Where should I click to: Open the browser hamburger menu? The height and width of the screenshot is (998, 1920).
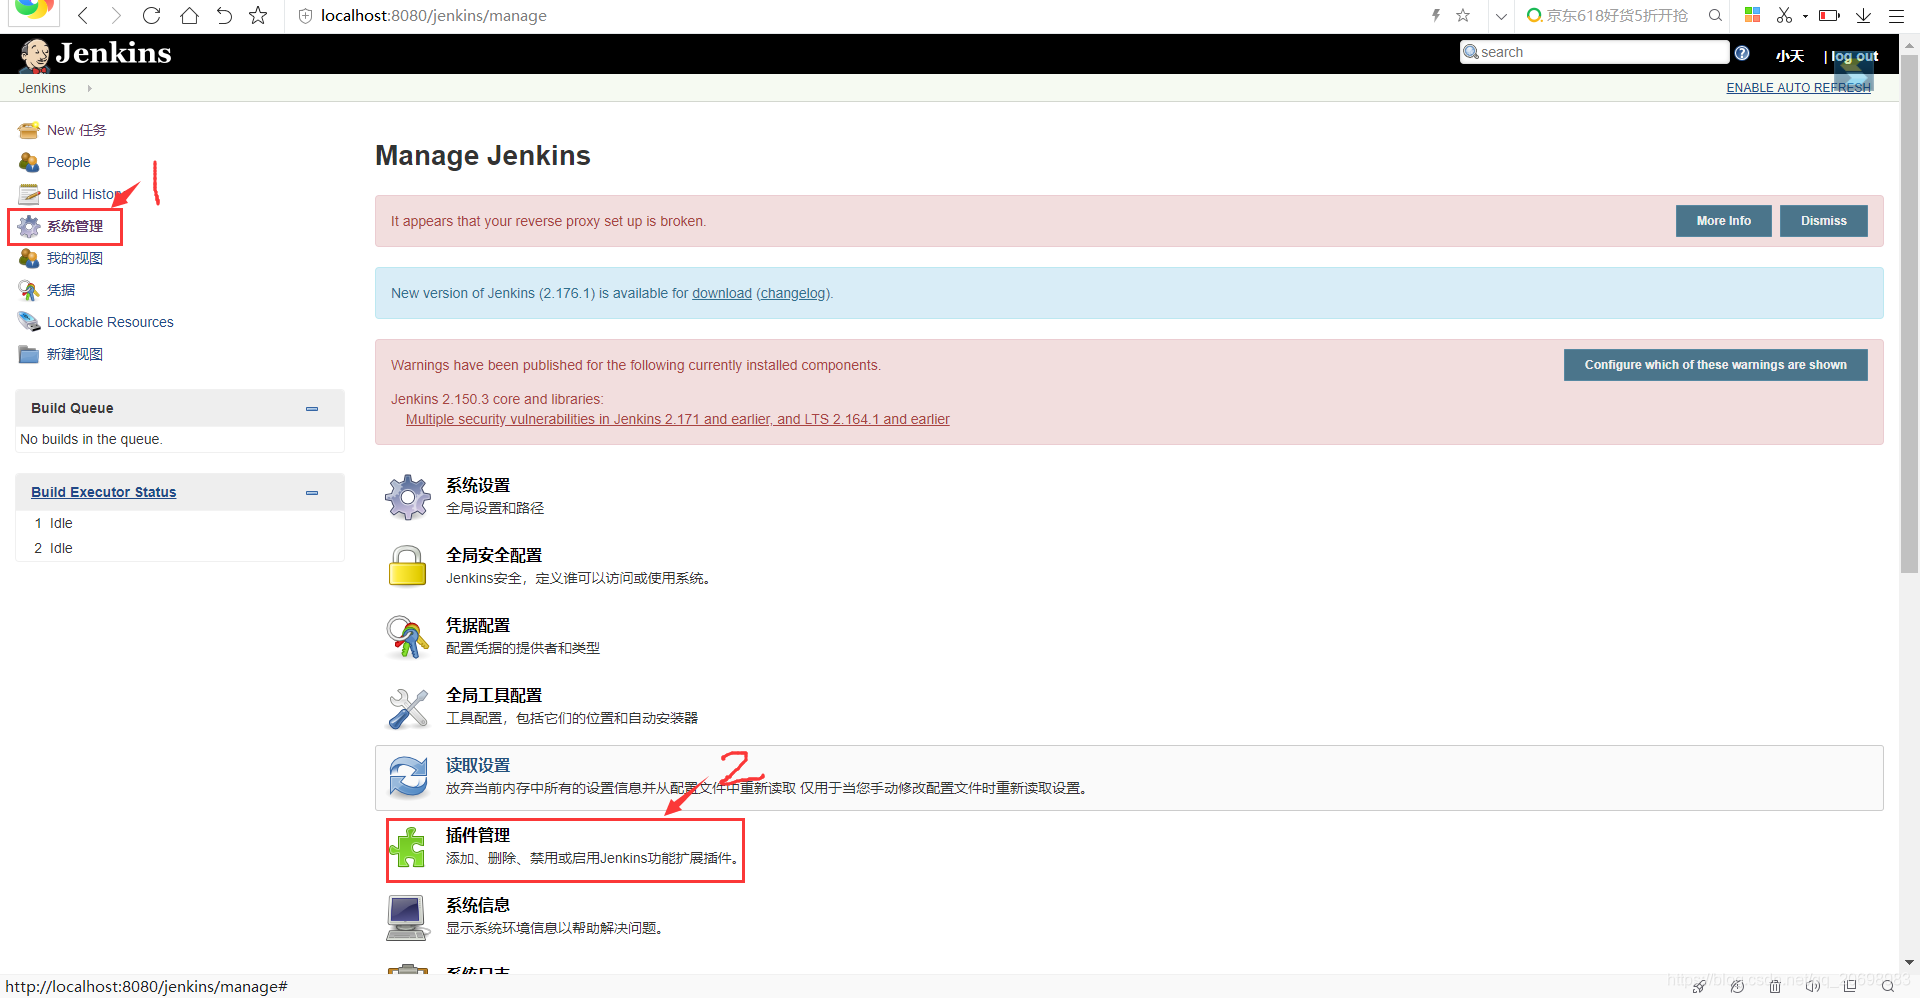1896,15
